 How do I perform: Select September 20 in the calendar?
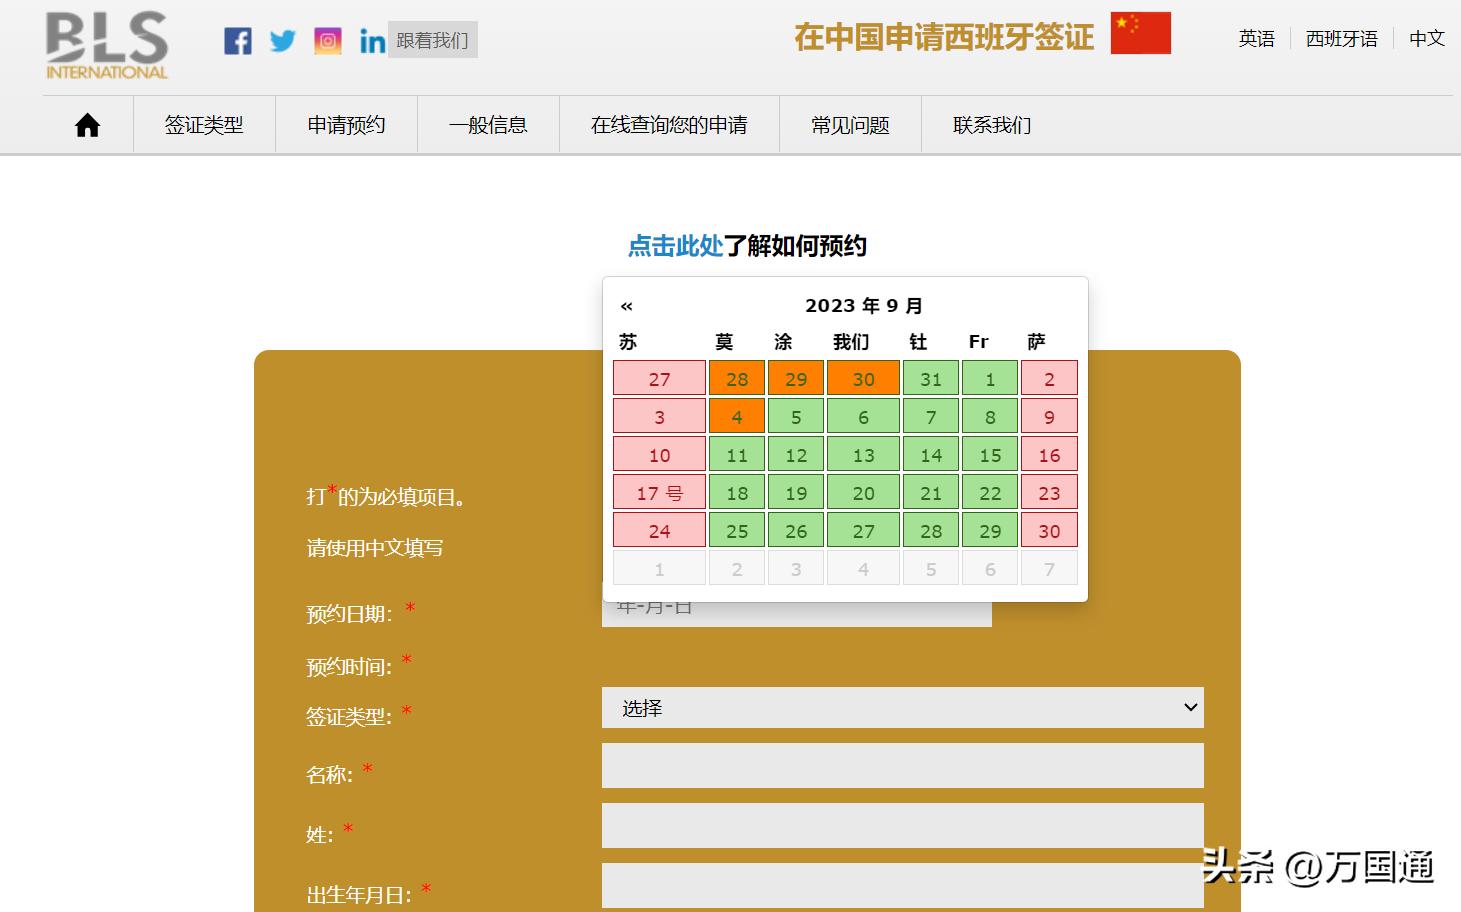click(862, 492)
